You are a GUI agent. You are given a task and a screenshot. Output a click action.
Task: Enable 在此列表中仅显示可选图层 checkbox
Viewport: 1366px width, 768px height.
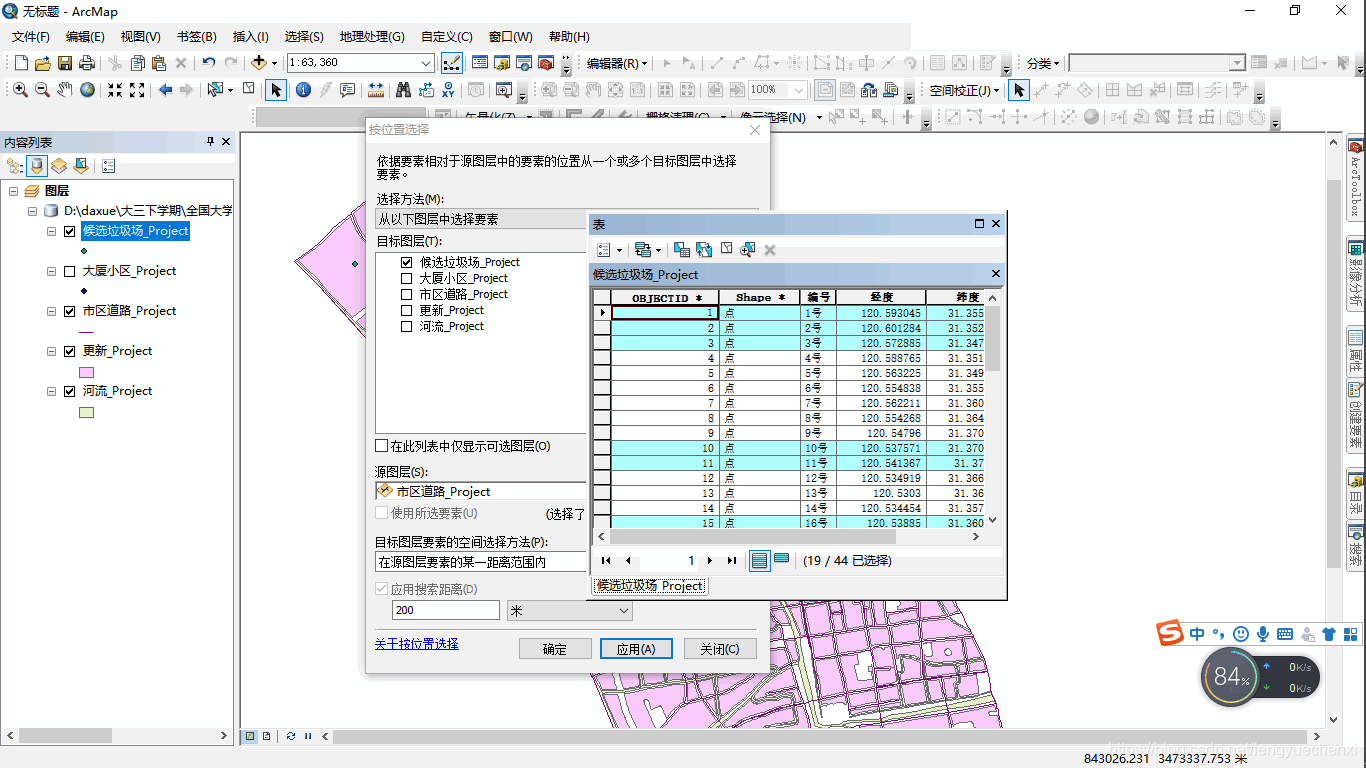[x=381, y=446]
